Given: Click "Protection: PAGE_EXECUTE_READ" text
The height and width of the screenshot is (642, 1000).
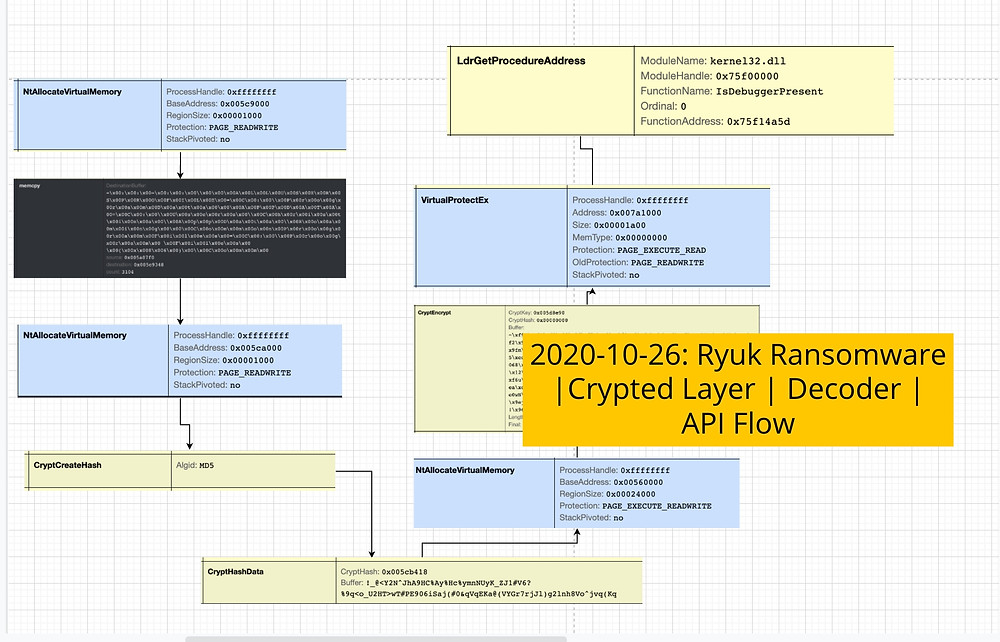Looking at the screenshot, I should click(639, 251).
